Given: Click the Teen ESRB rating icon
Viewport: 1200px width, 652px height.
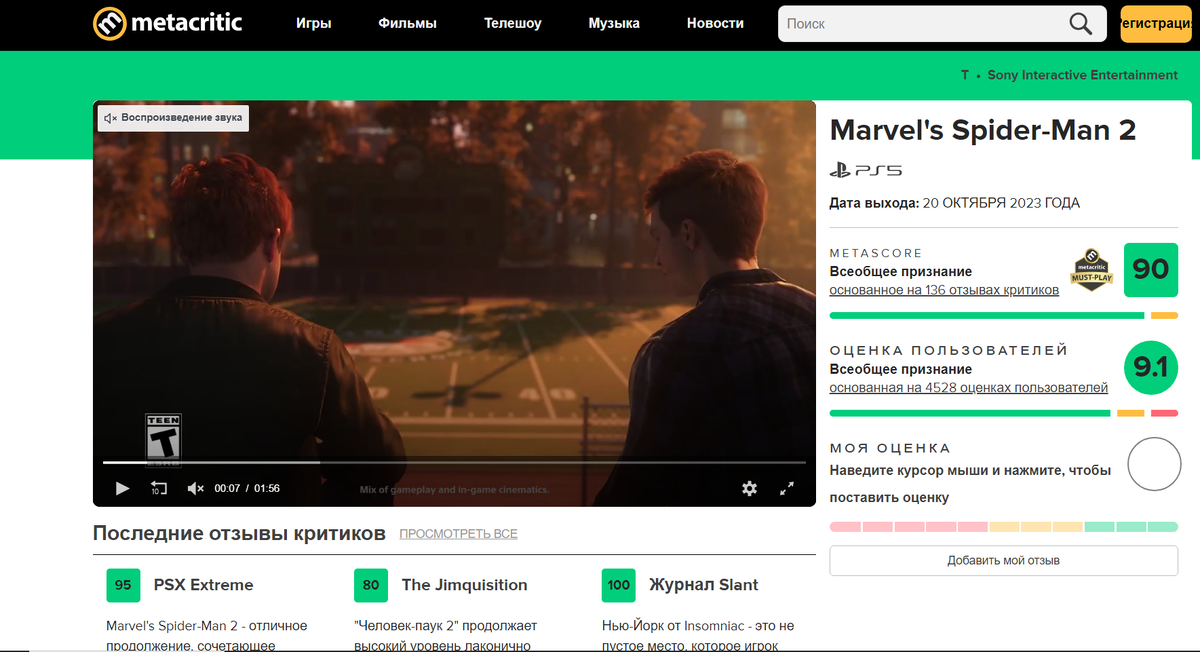Looking at the screenshot, I should click(163, 440).
